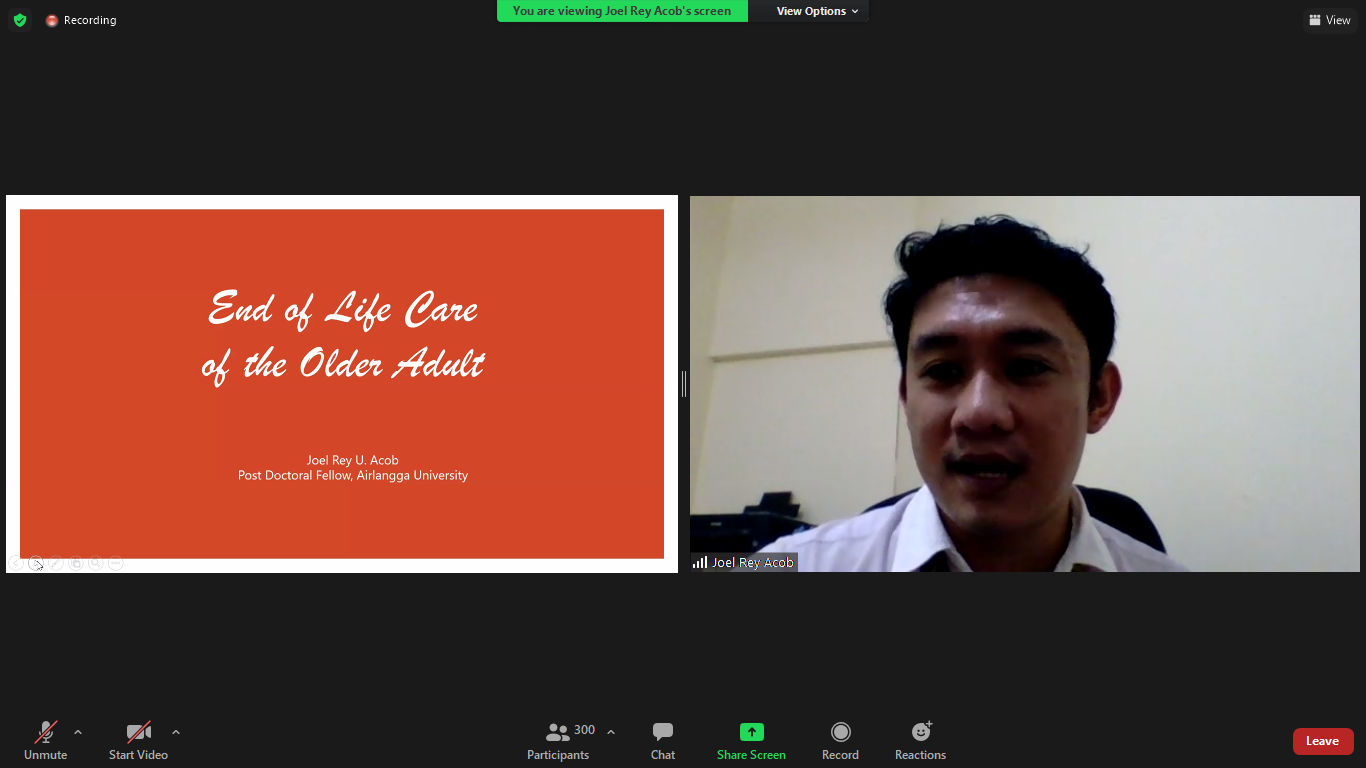This screenshot has height=768, width=1366.
Task: Click the previous slide arrow on the slide
Action: pos(16,563)
